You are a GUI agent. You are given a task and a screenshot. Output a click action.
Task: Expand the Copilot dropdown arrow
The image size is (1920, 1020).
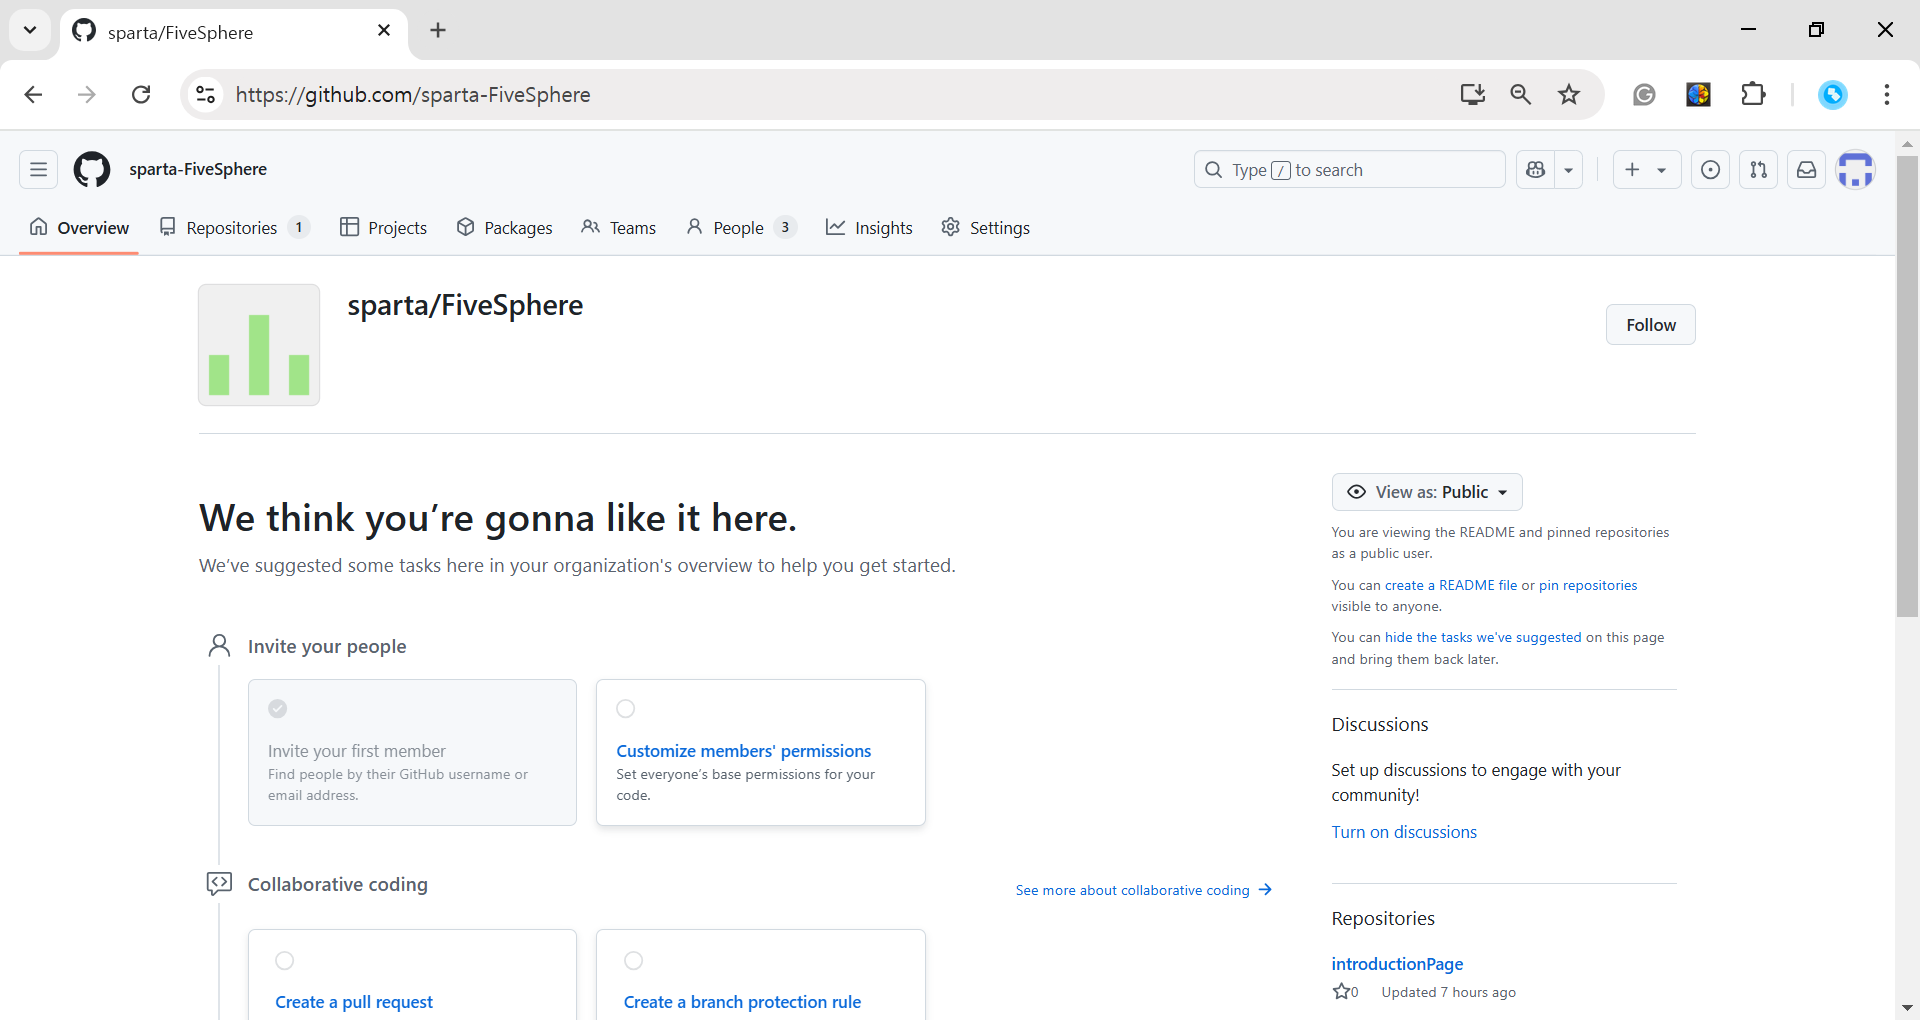tap(1569, 170)
